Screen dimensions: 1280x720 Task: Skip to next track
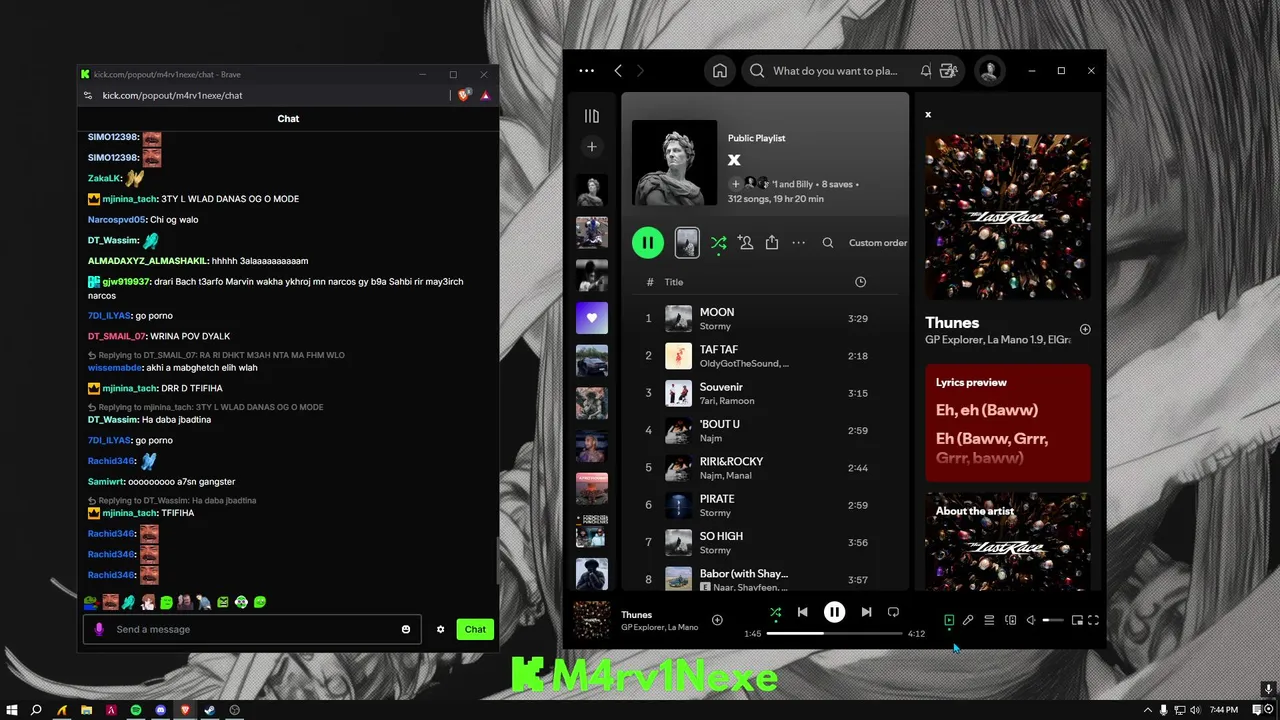pyautogui.click(x=866, y=612)
